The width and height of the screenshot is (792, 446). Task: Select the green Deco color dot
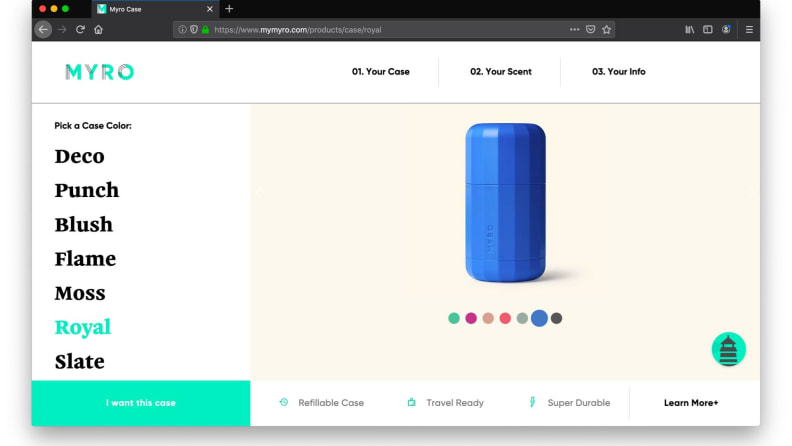tap(454, 318)
